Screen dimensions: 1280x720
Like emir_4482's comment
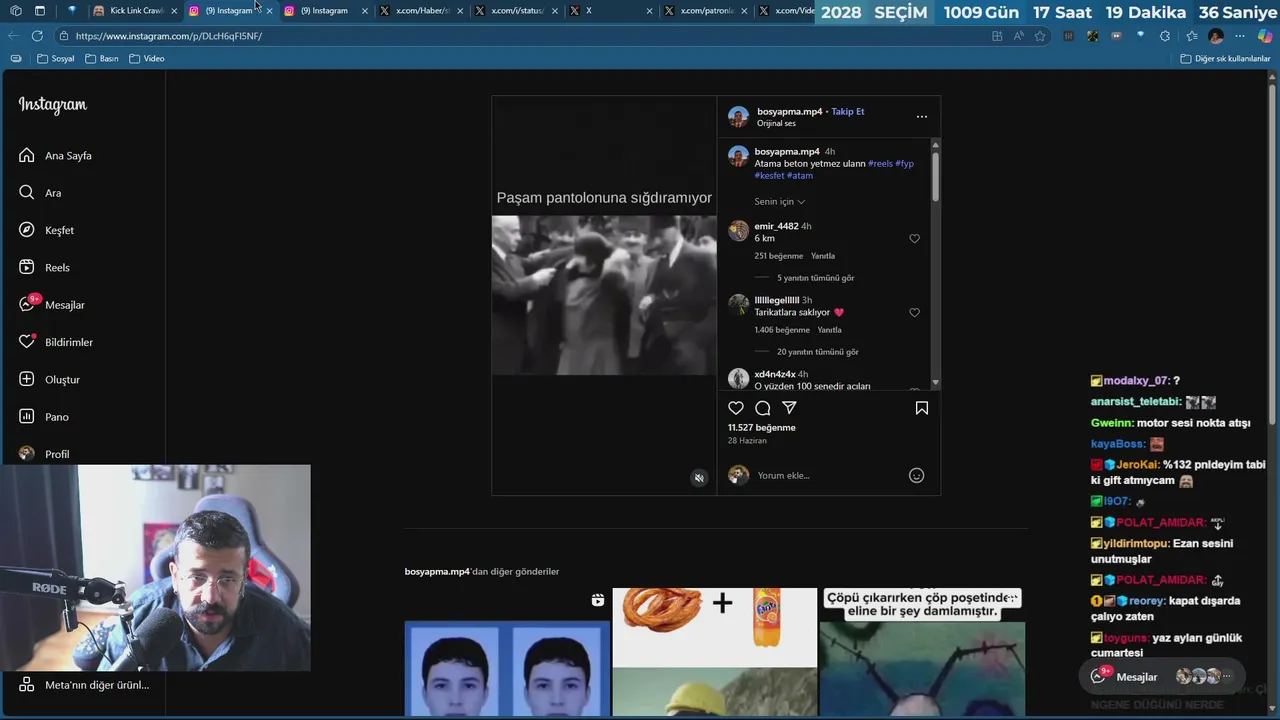tap(914, 239)
